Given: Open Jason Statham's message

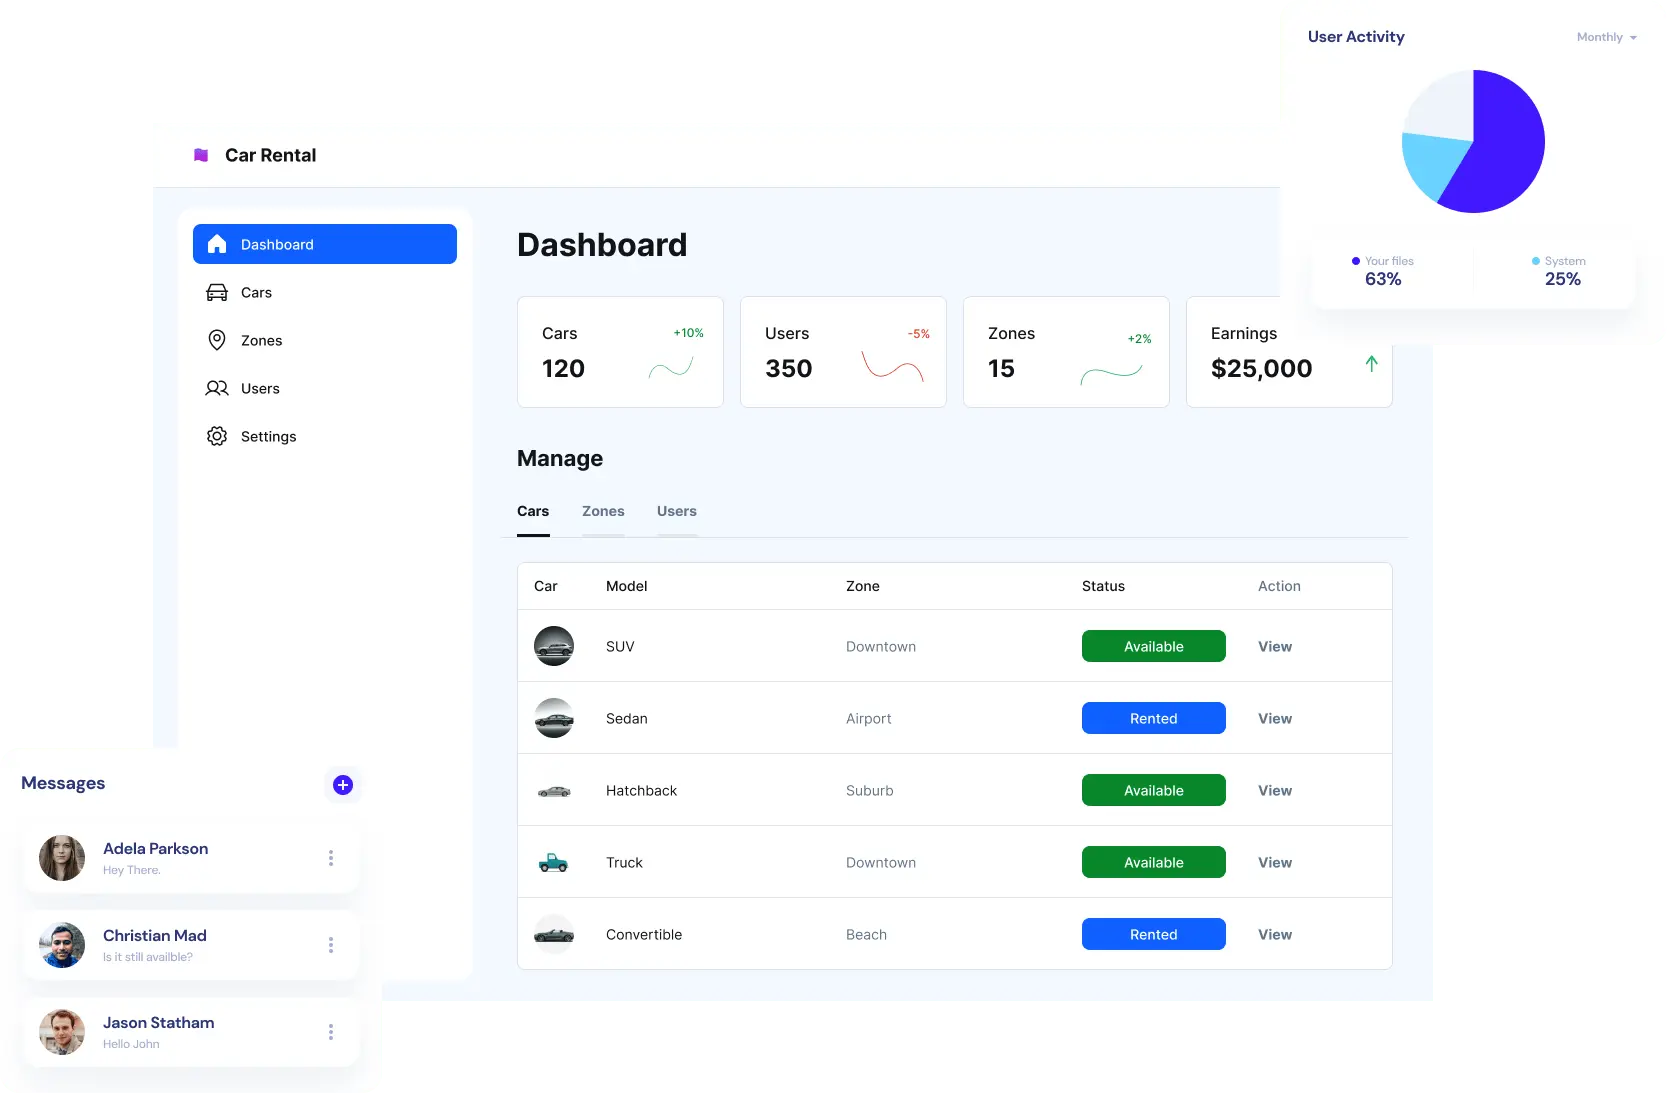Looking at the screenshot, I should pyautogui.click(x=191, y=1032).
